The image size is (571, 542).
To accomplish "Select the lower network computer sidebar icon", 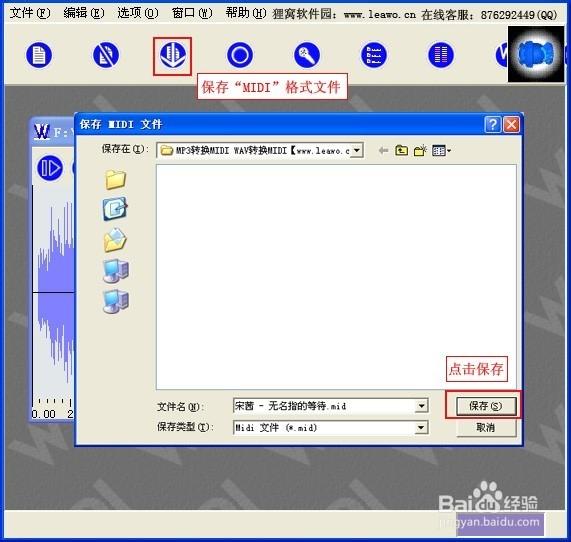I will (116, 301).
